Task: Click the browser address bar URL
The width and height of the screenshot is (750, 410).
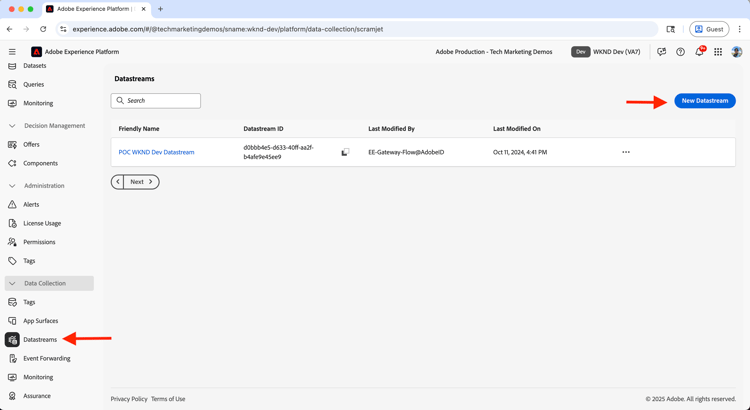Action: point(228,29)
